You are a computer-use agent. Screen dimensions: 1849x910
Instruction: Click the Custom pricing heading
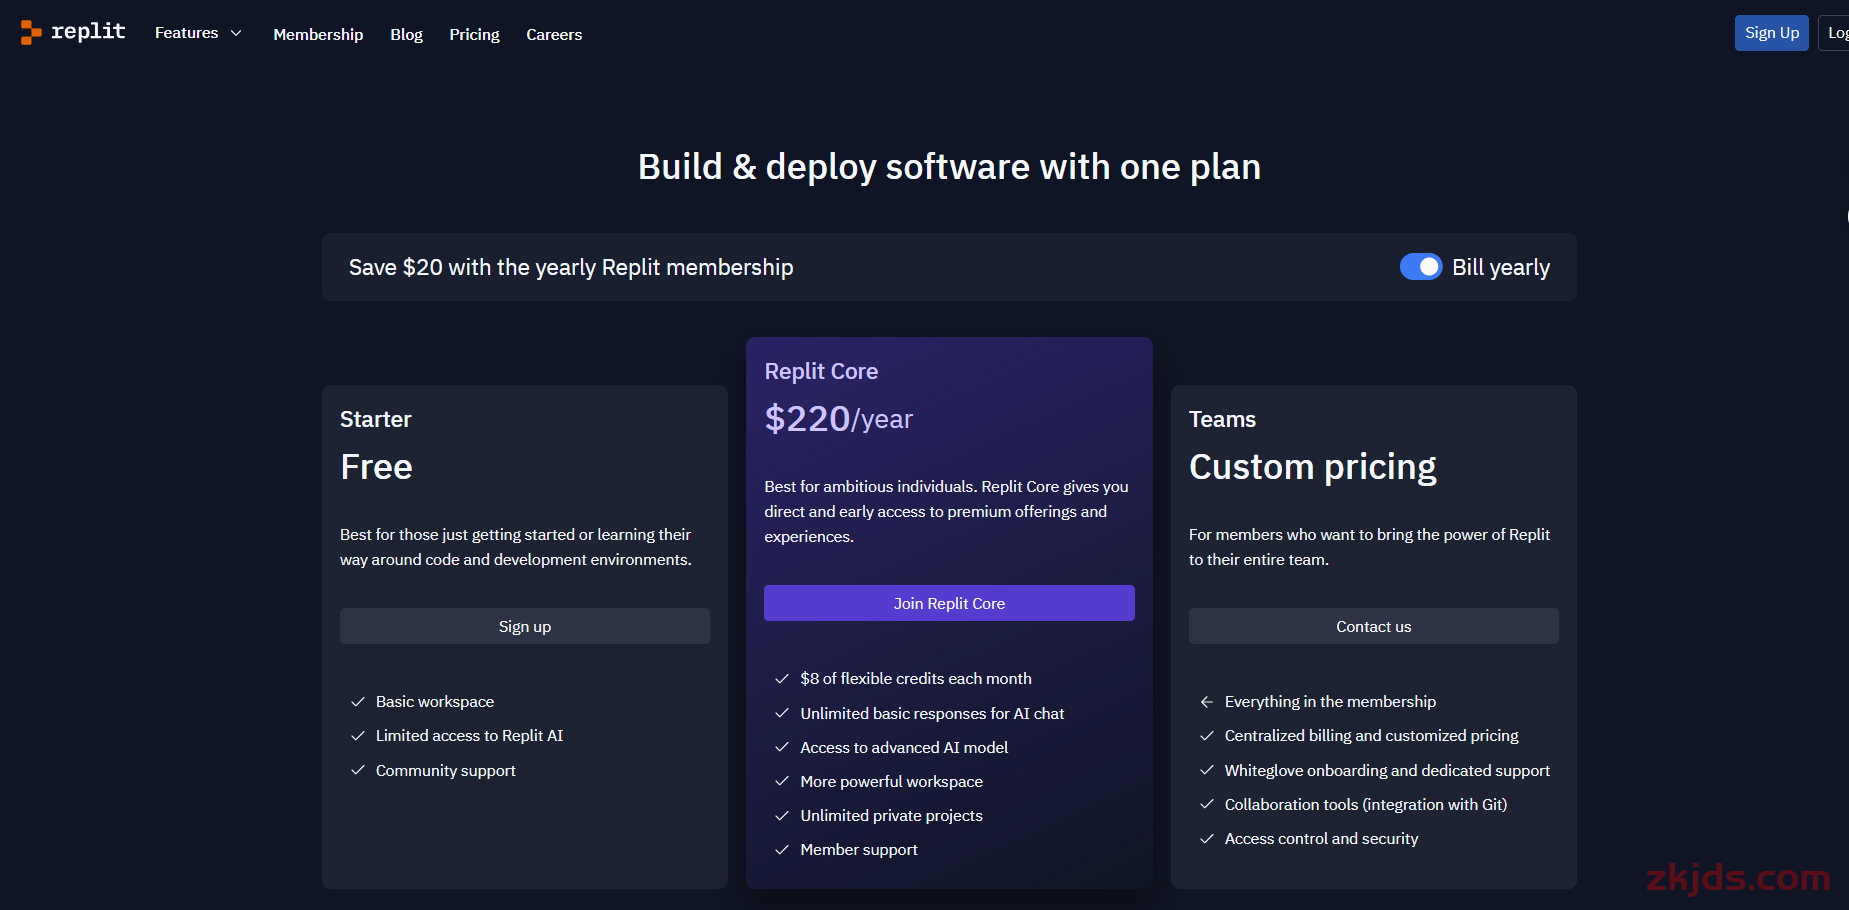coord(1313,467)
